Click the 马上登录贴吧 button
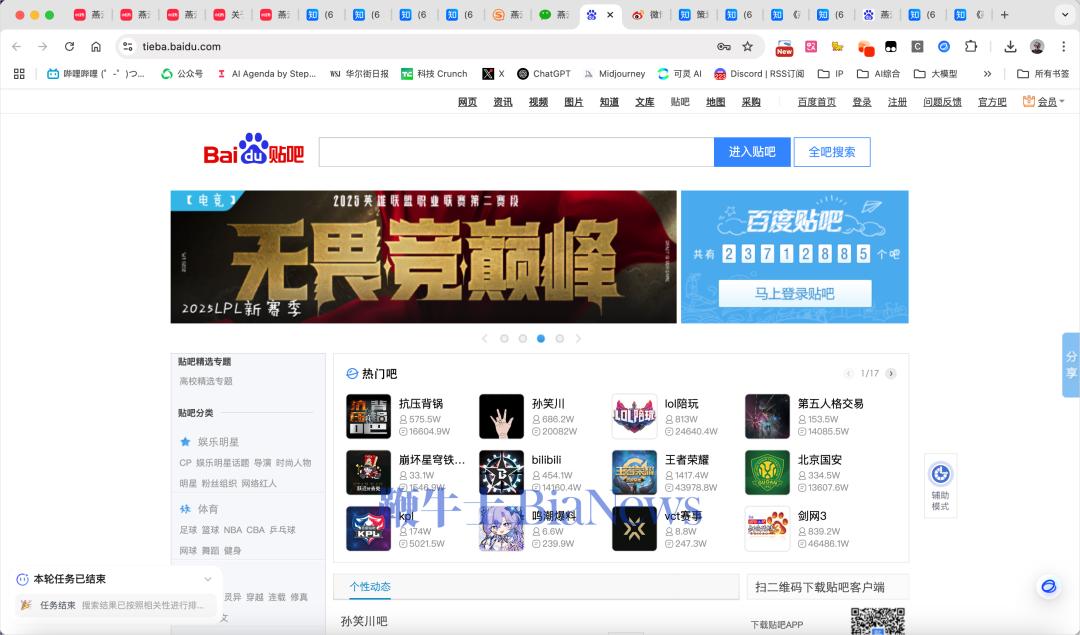Screen dimensions: 1080x635 [794, 294]
